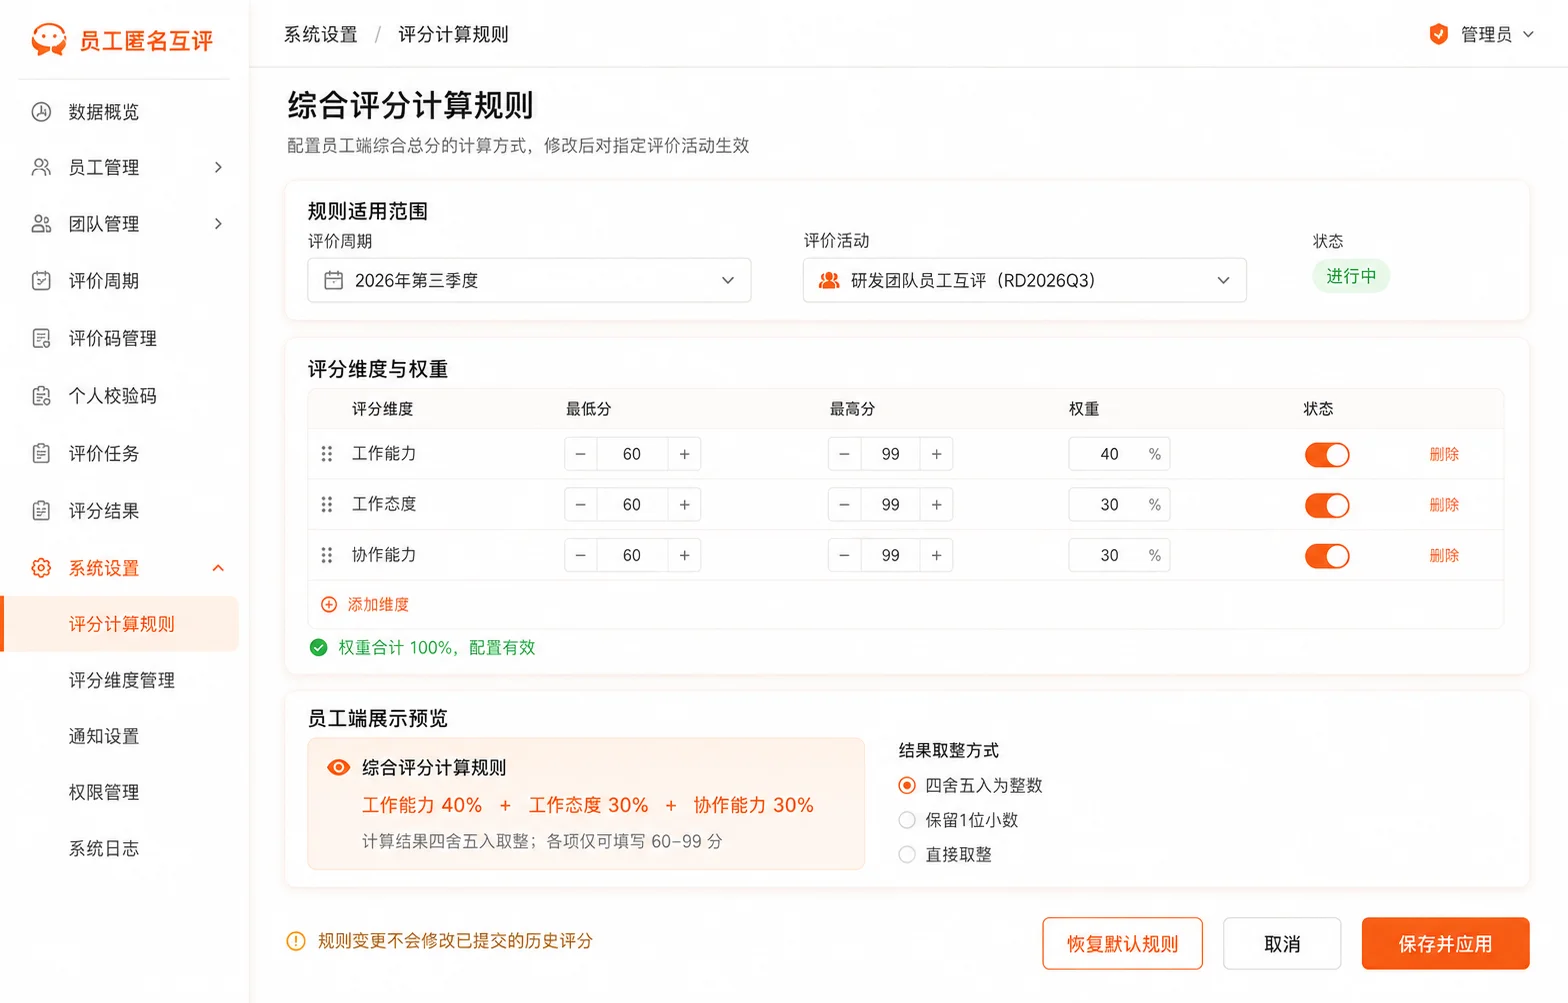Select 保留1位小数 rounding option

[907, 820]
